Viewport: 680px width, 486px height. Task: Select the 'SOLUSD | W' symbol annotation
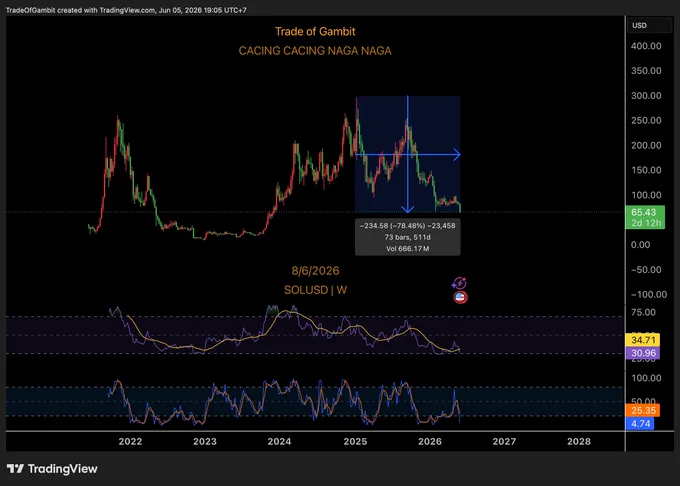pos(315,290)
